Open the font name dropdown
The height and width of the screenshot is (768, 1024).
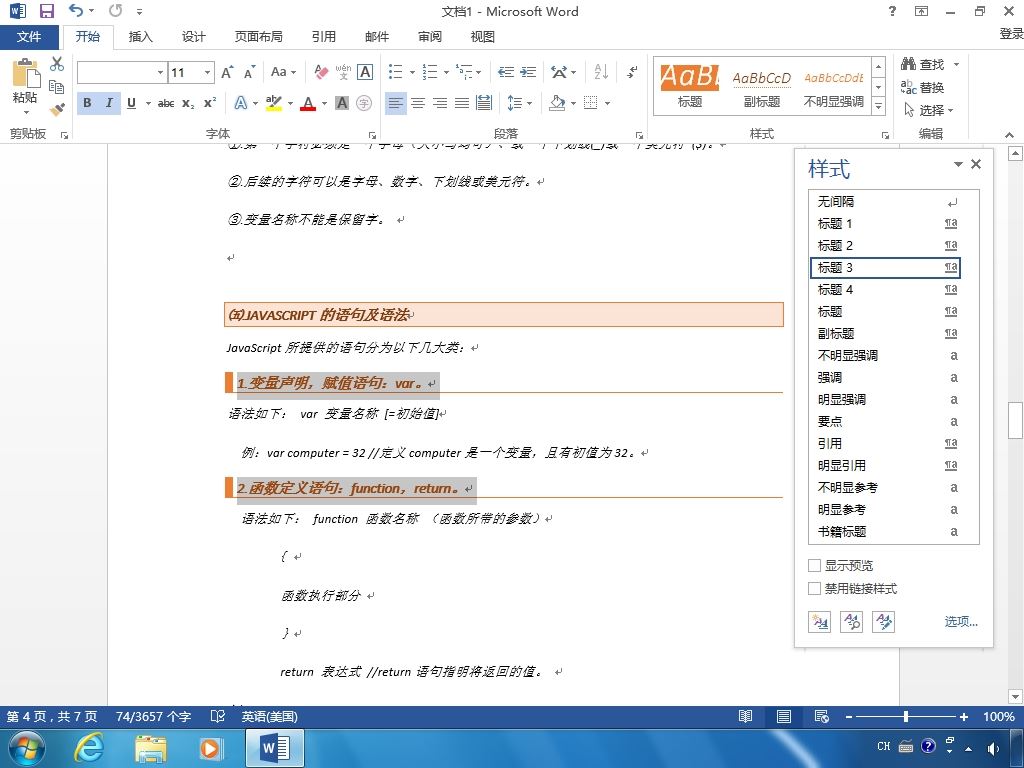click(x=160, y=72)
